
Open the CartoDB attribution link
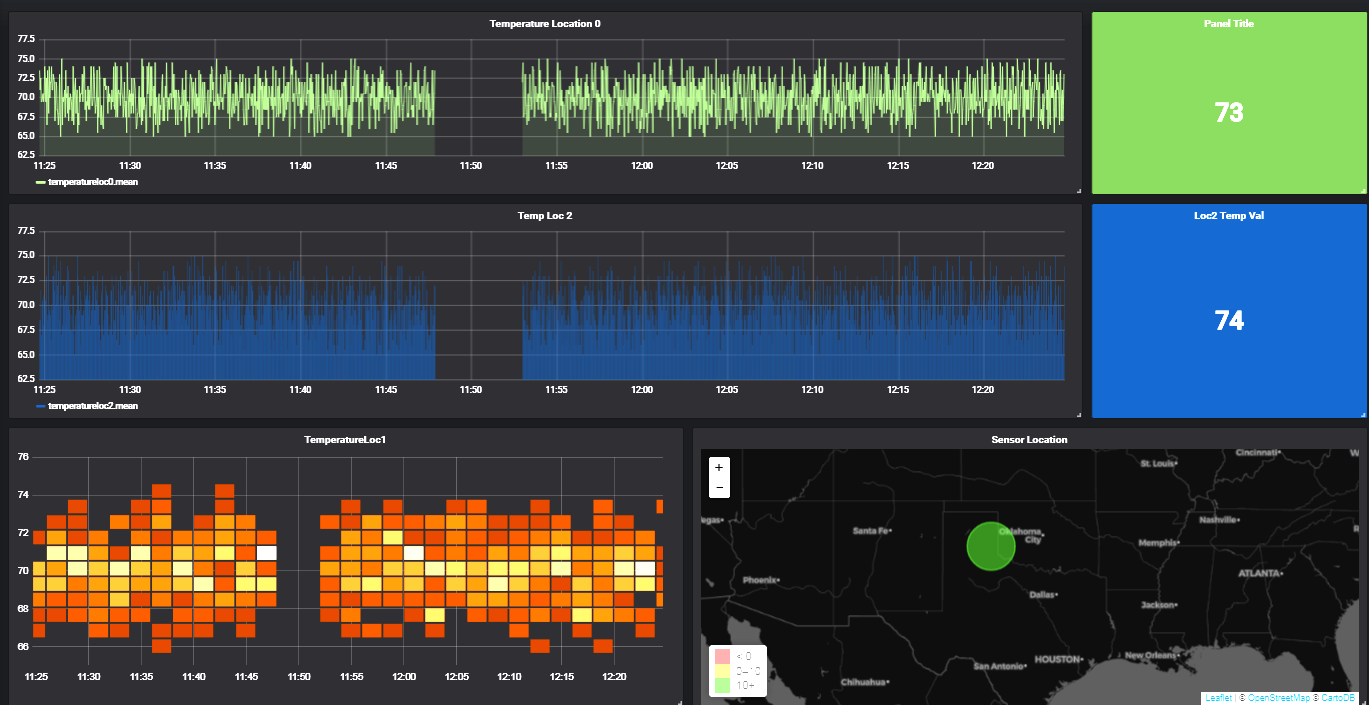1338,697
